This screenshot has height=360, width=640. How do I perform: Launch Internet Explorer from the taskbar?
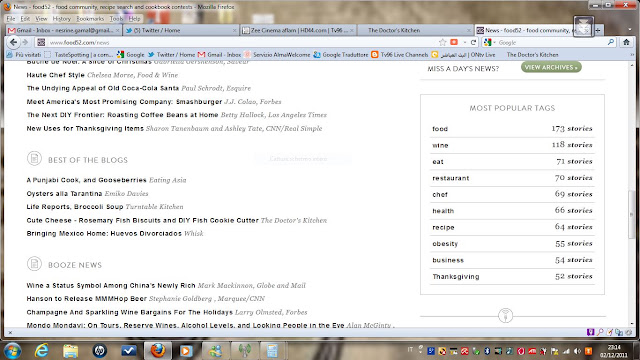pyautogui.click(x=41, y=350)
